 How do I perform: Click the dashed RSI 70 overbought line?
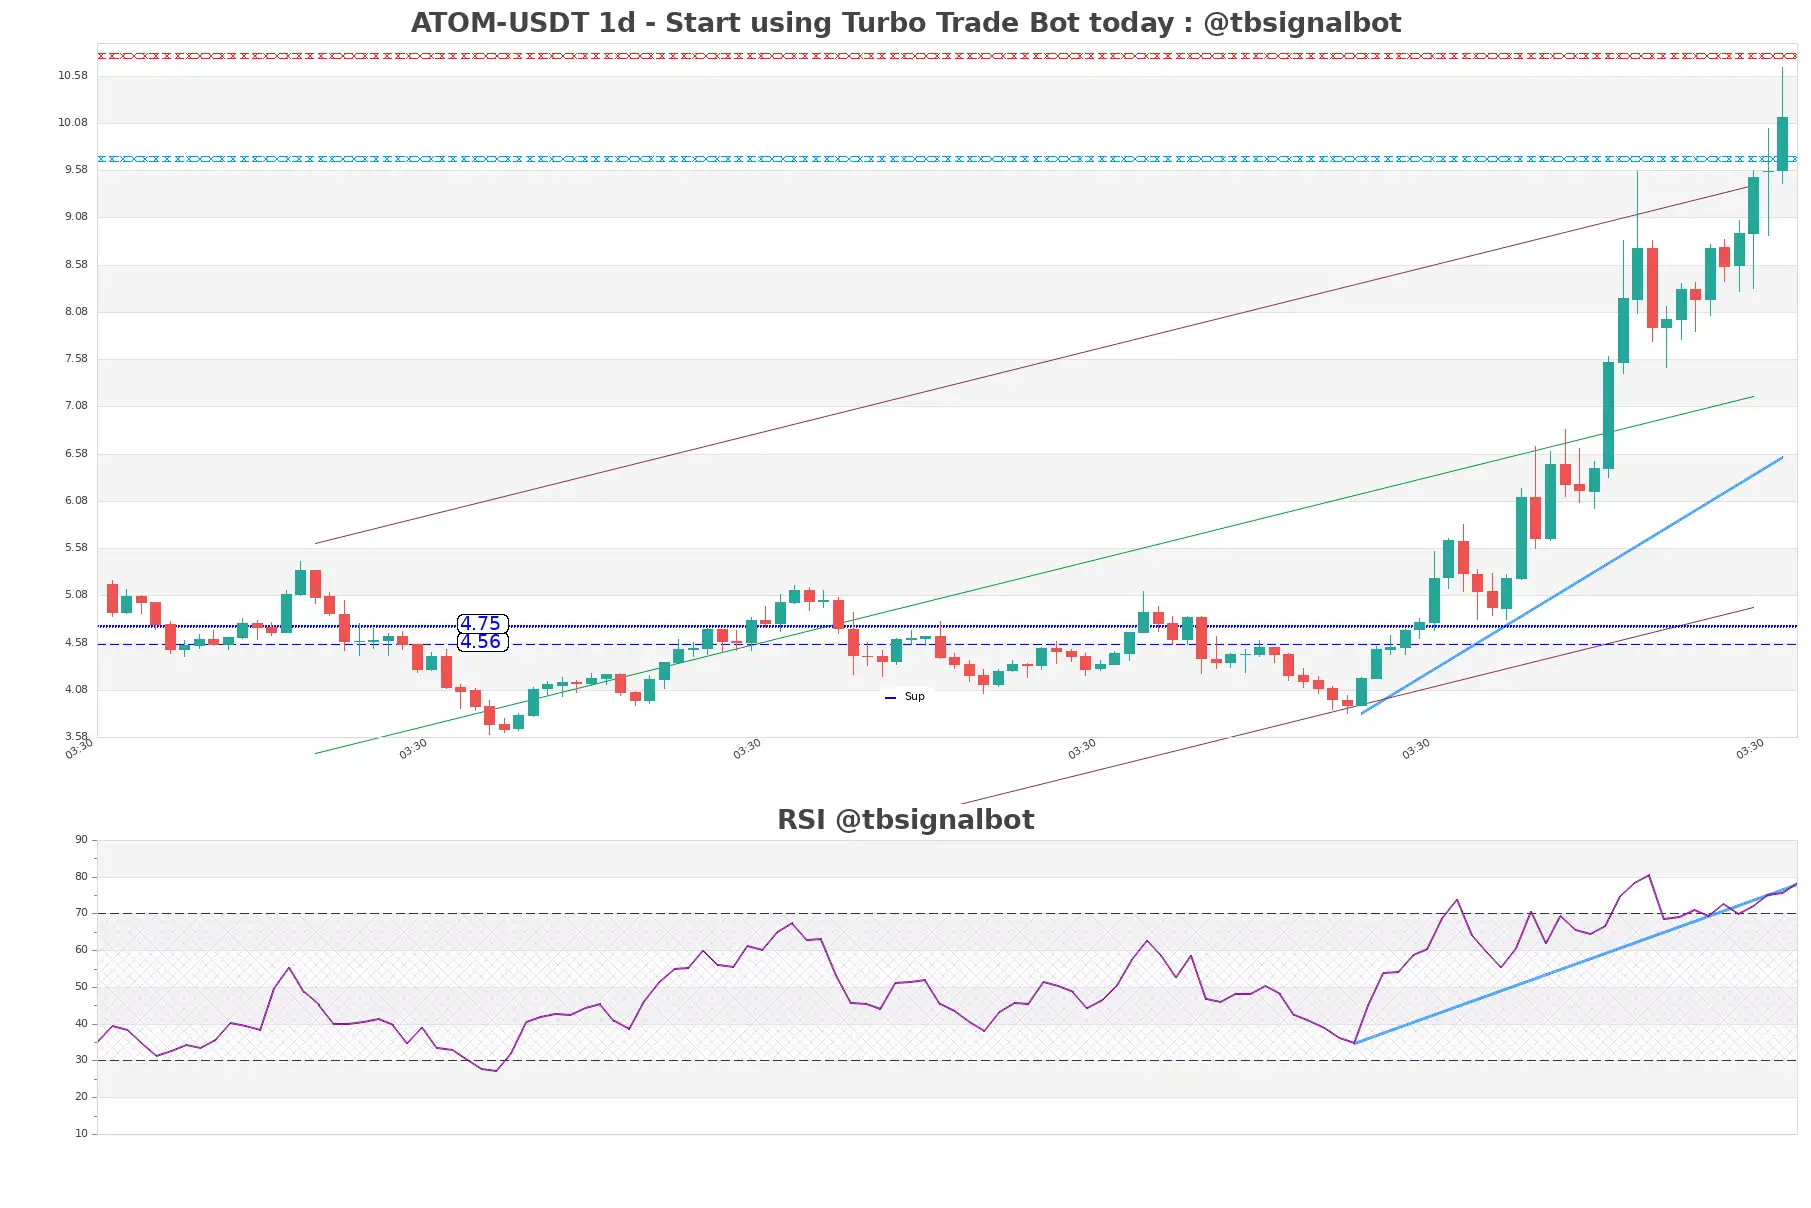click(947, 913)
